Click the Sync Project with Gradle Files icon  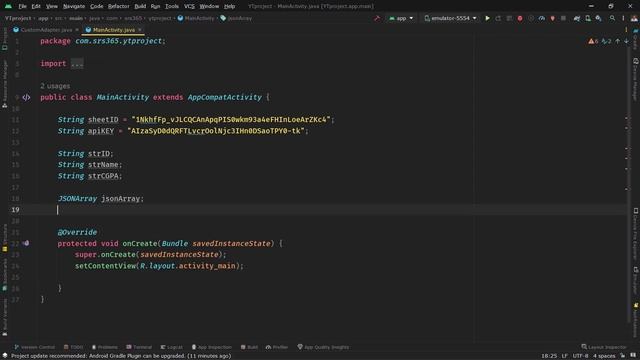point(577,18)
